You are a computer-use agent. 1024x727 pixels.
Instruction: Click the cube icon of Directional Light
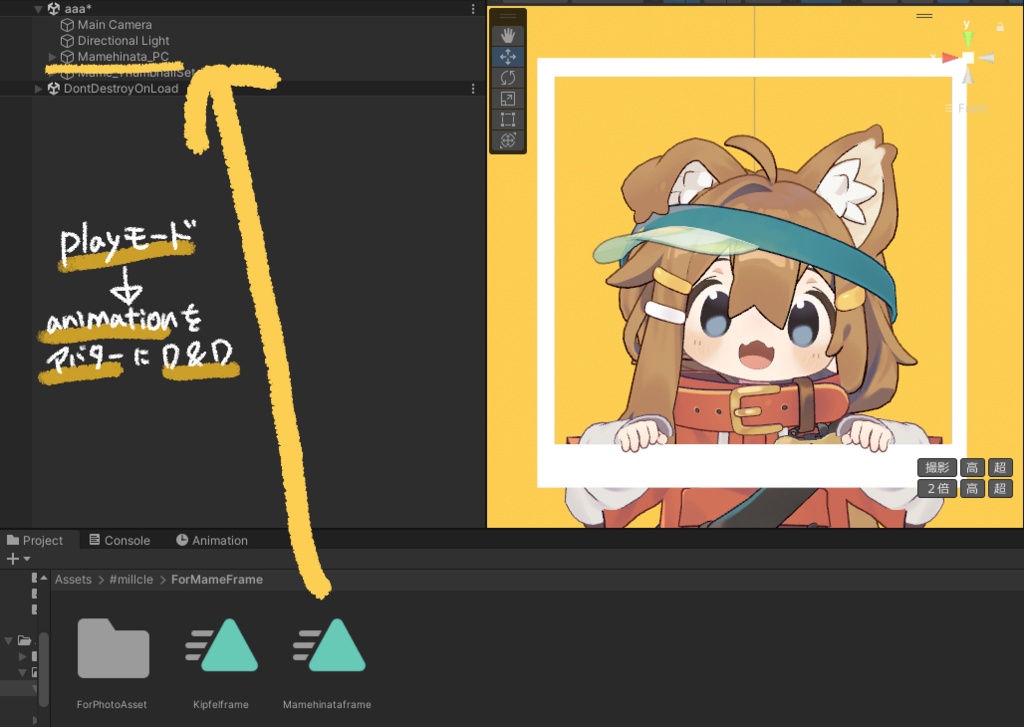(x=67, y=41)
